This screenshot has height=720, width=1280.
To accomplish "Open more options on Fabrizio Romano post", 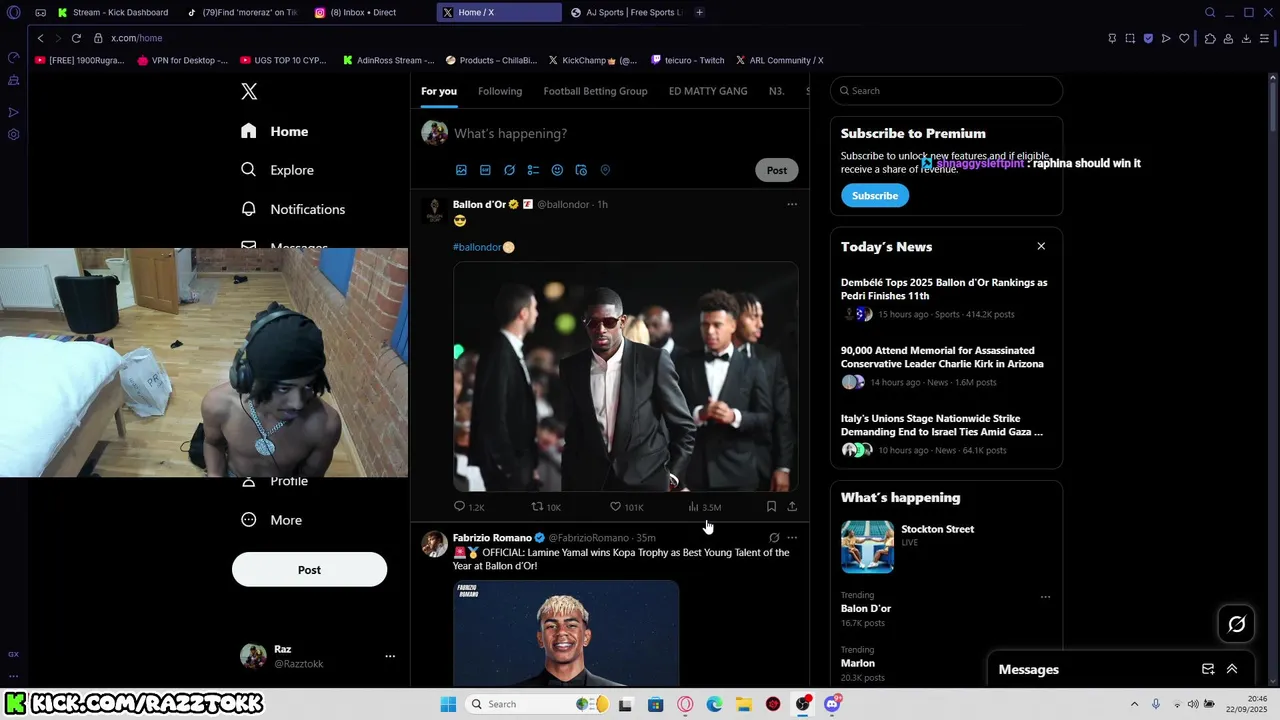I will point(792,538).
